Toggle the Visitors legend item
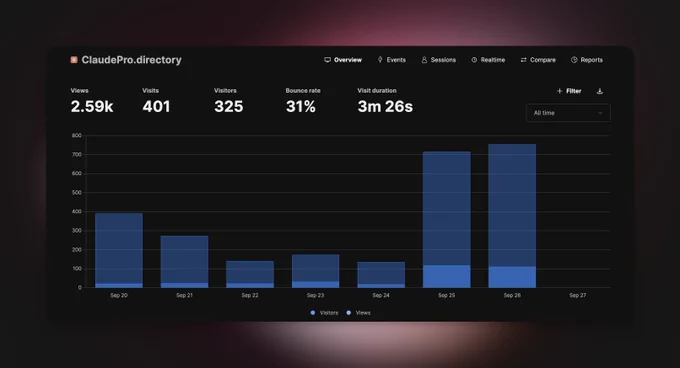The image size is (680, 368). click(324, 313)
